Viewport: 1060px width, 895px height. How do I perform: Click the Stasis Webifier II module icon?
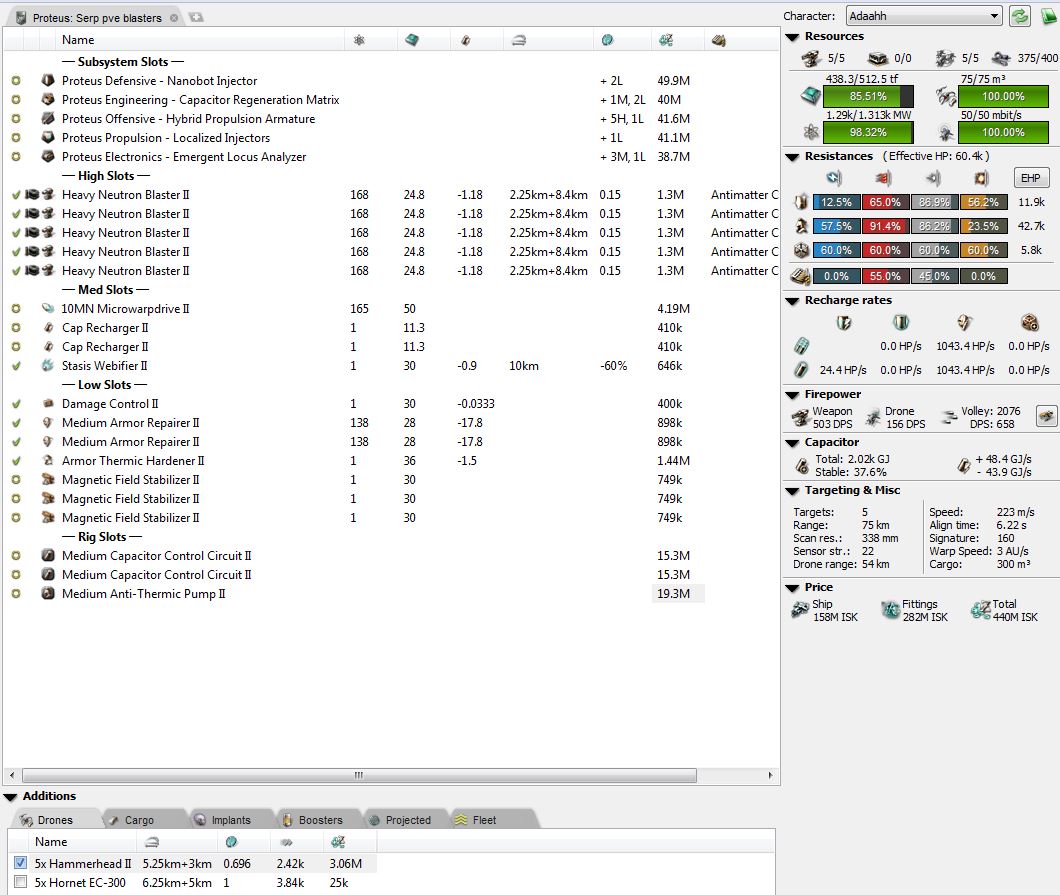(x=48, y=366)
